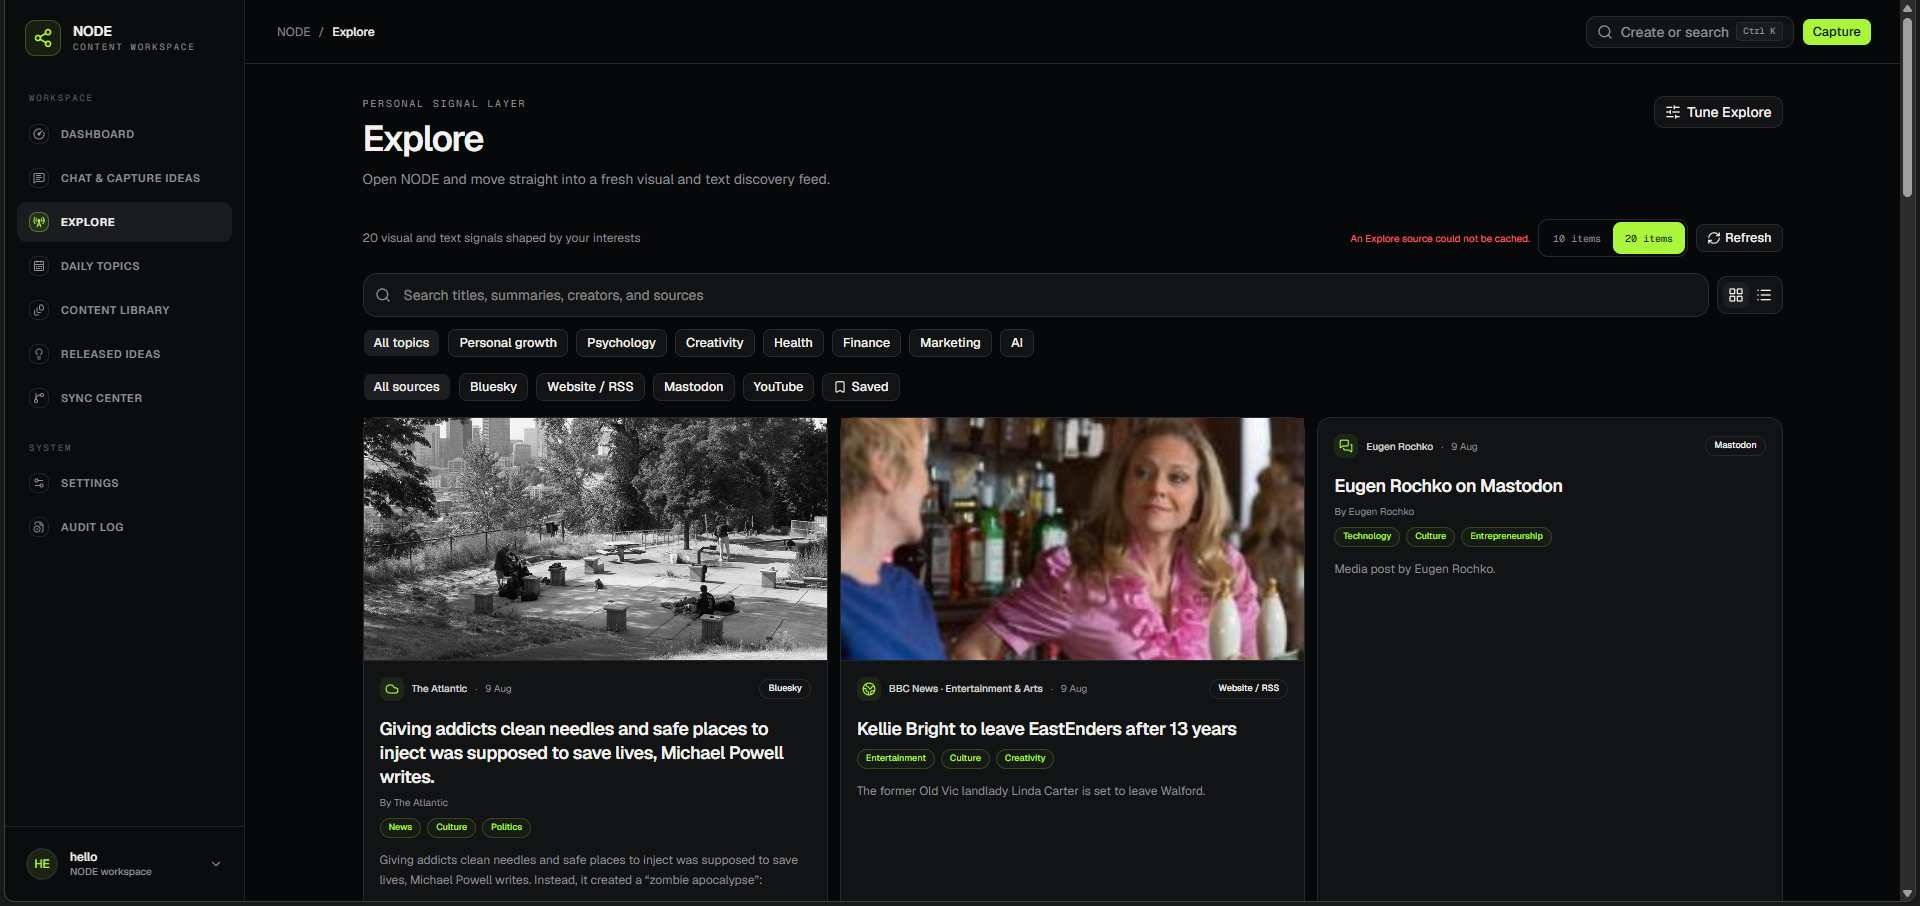
Task: Click NODE in the breadcrumb
Action: [294, 32]
